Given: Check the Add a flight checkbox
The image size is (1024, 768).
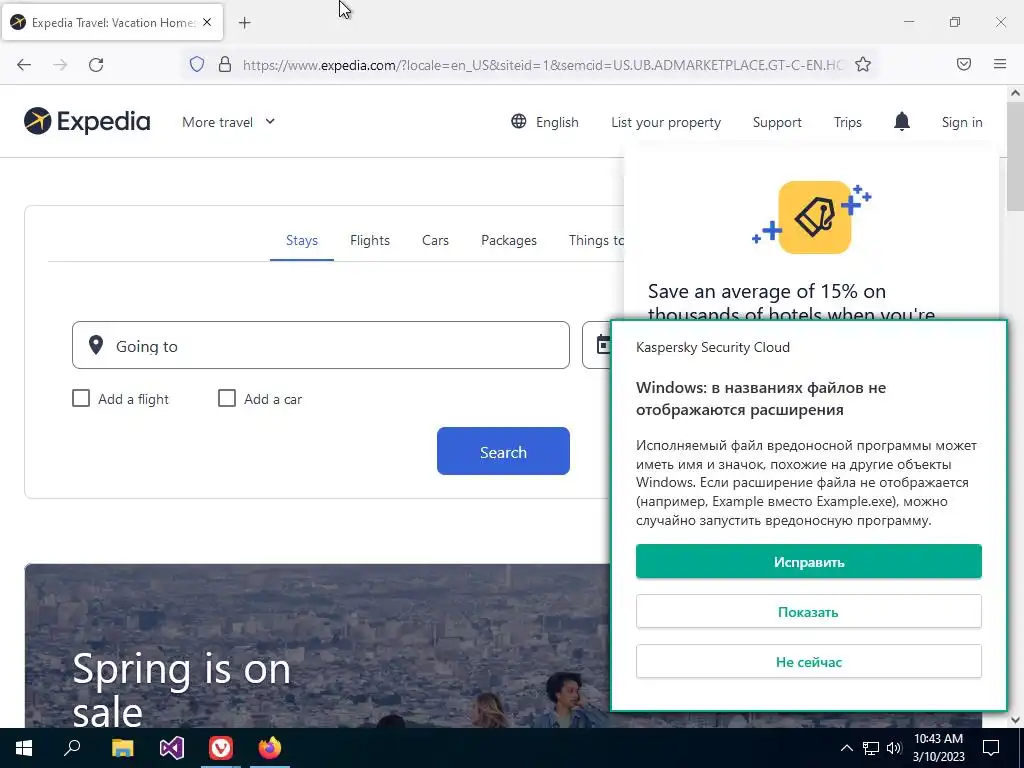Looking at the screenshot, I should [x=81, y=398].
